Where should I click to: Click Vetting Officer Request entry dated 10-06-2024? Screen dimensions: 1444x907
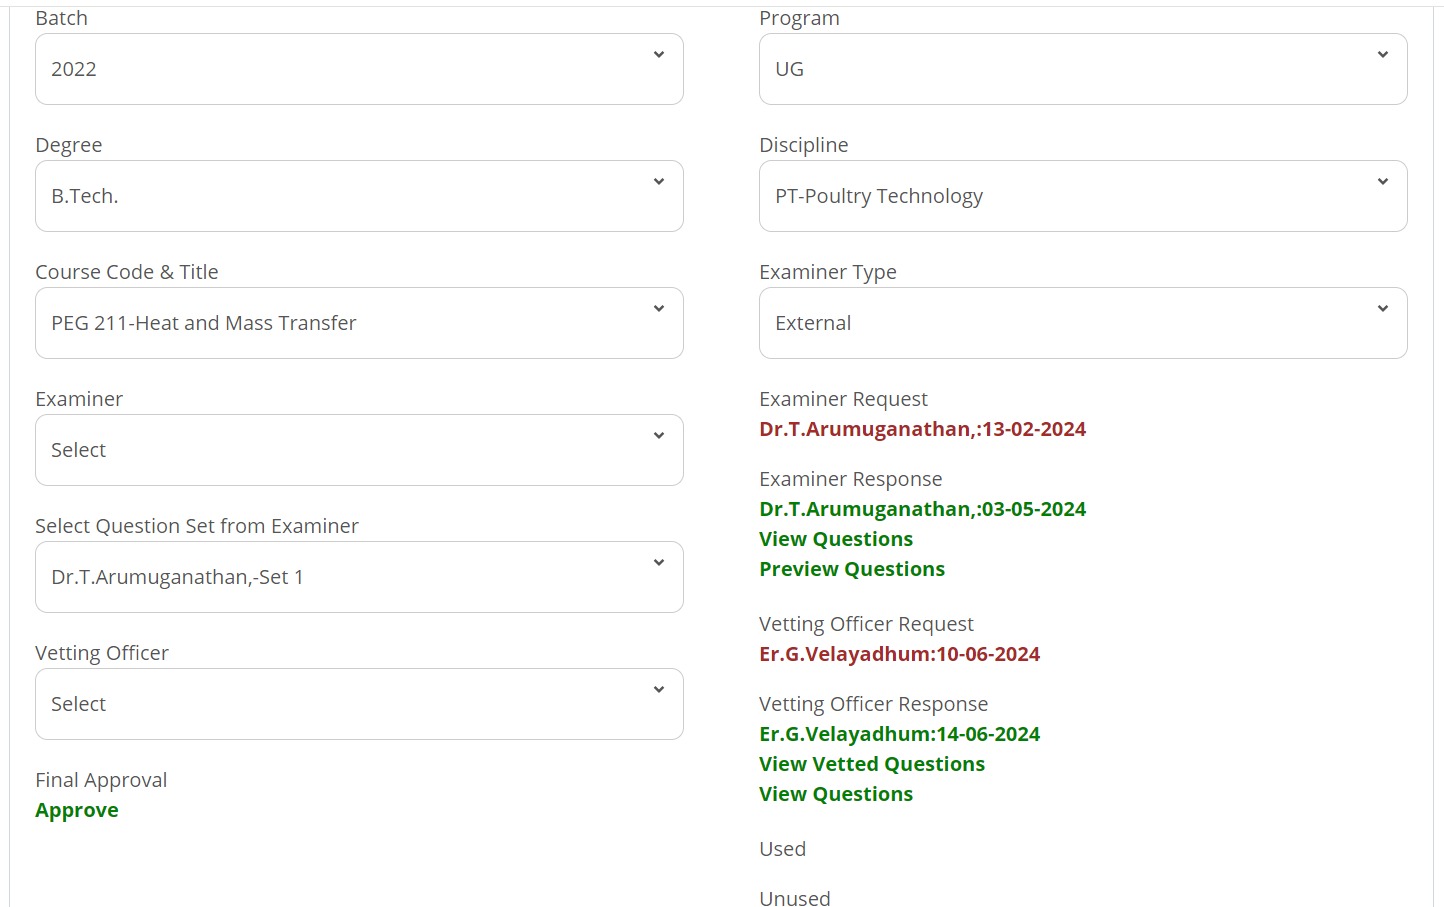click(899, 654)
